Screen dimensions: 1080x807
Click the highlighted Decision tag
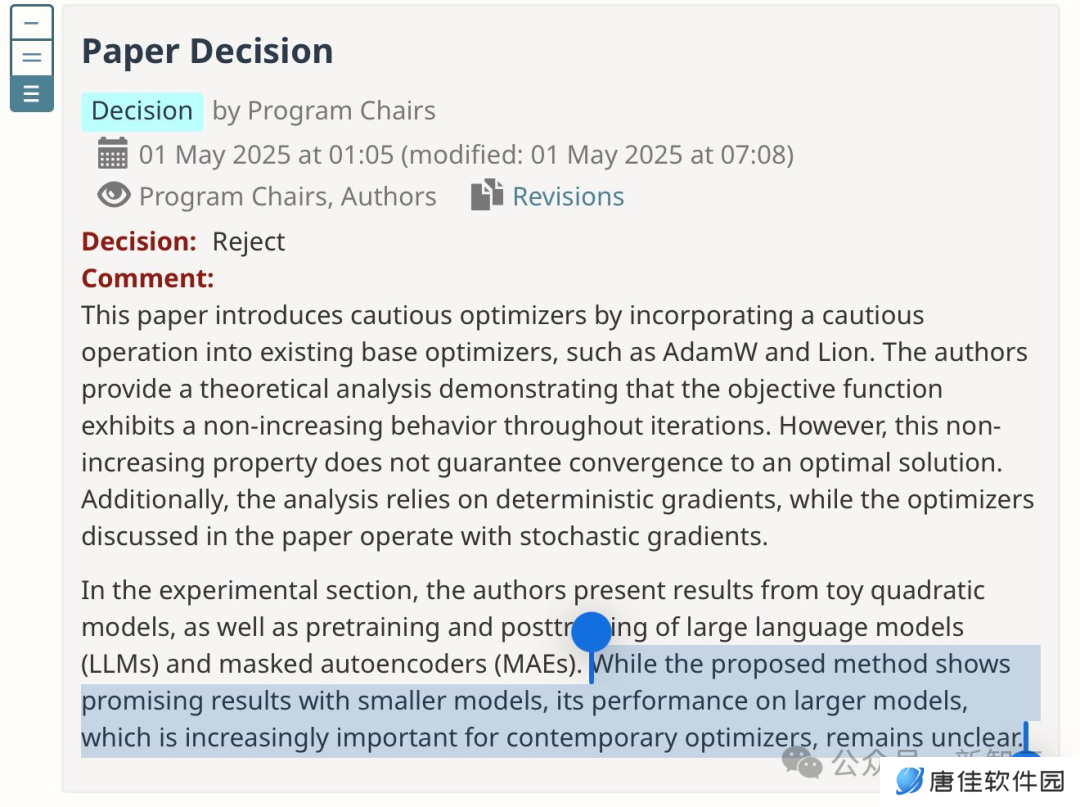[142, 112]
